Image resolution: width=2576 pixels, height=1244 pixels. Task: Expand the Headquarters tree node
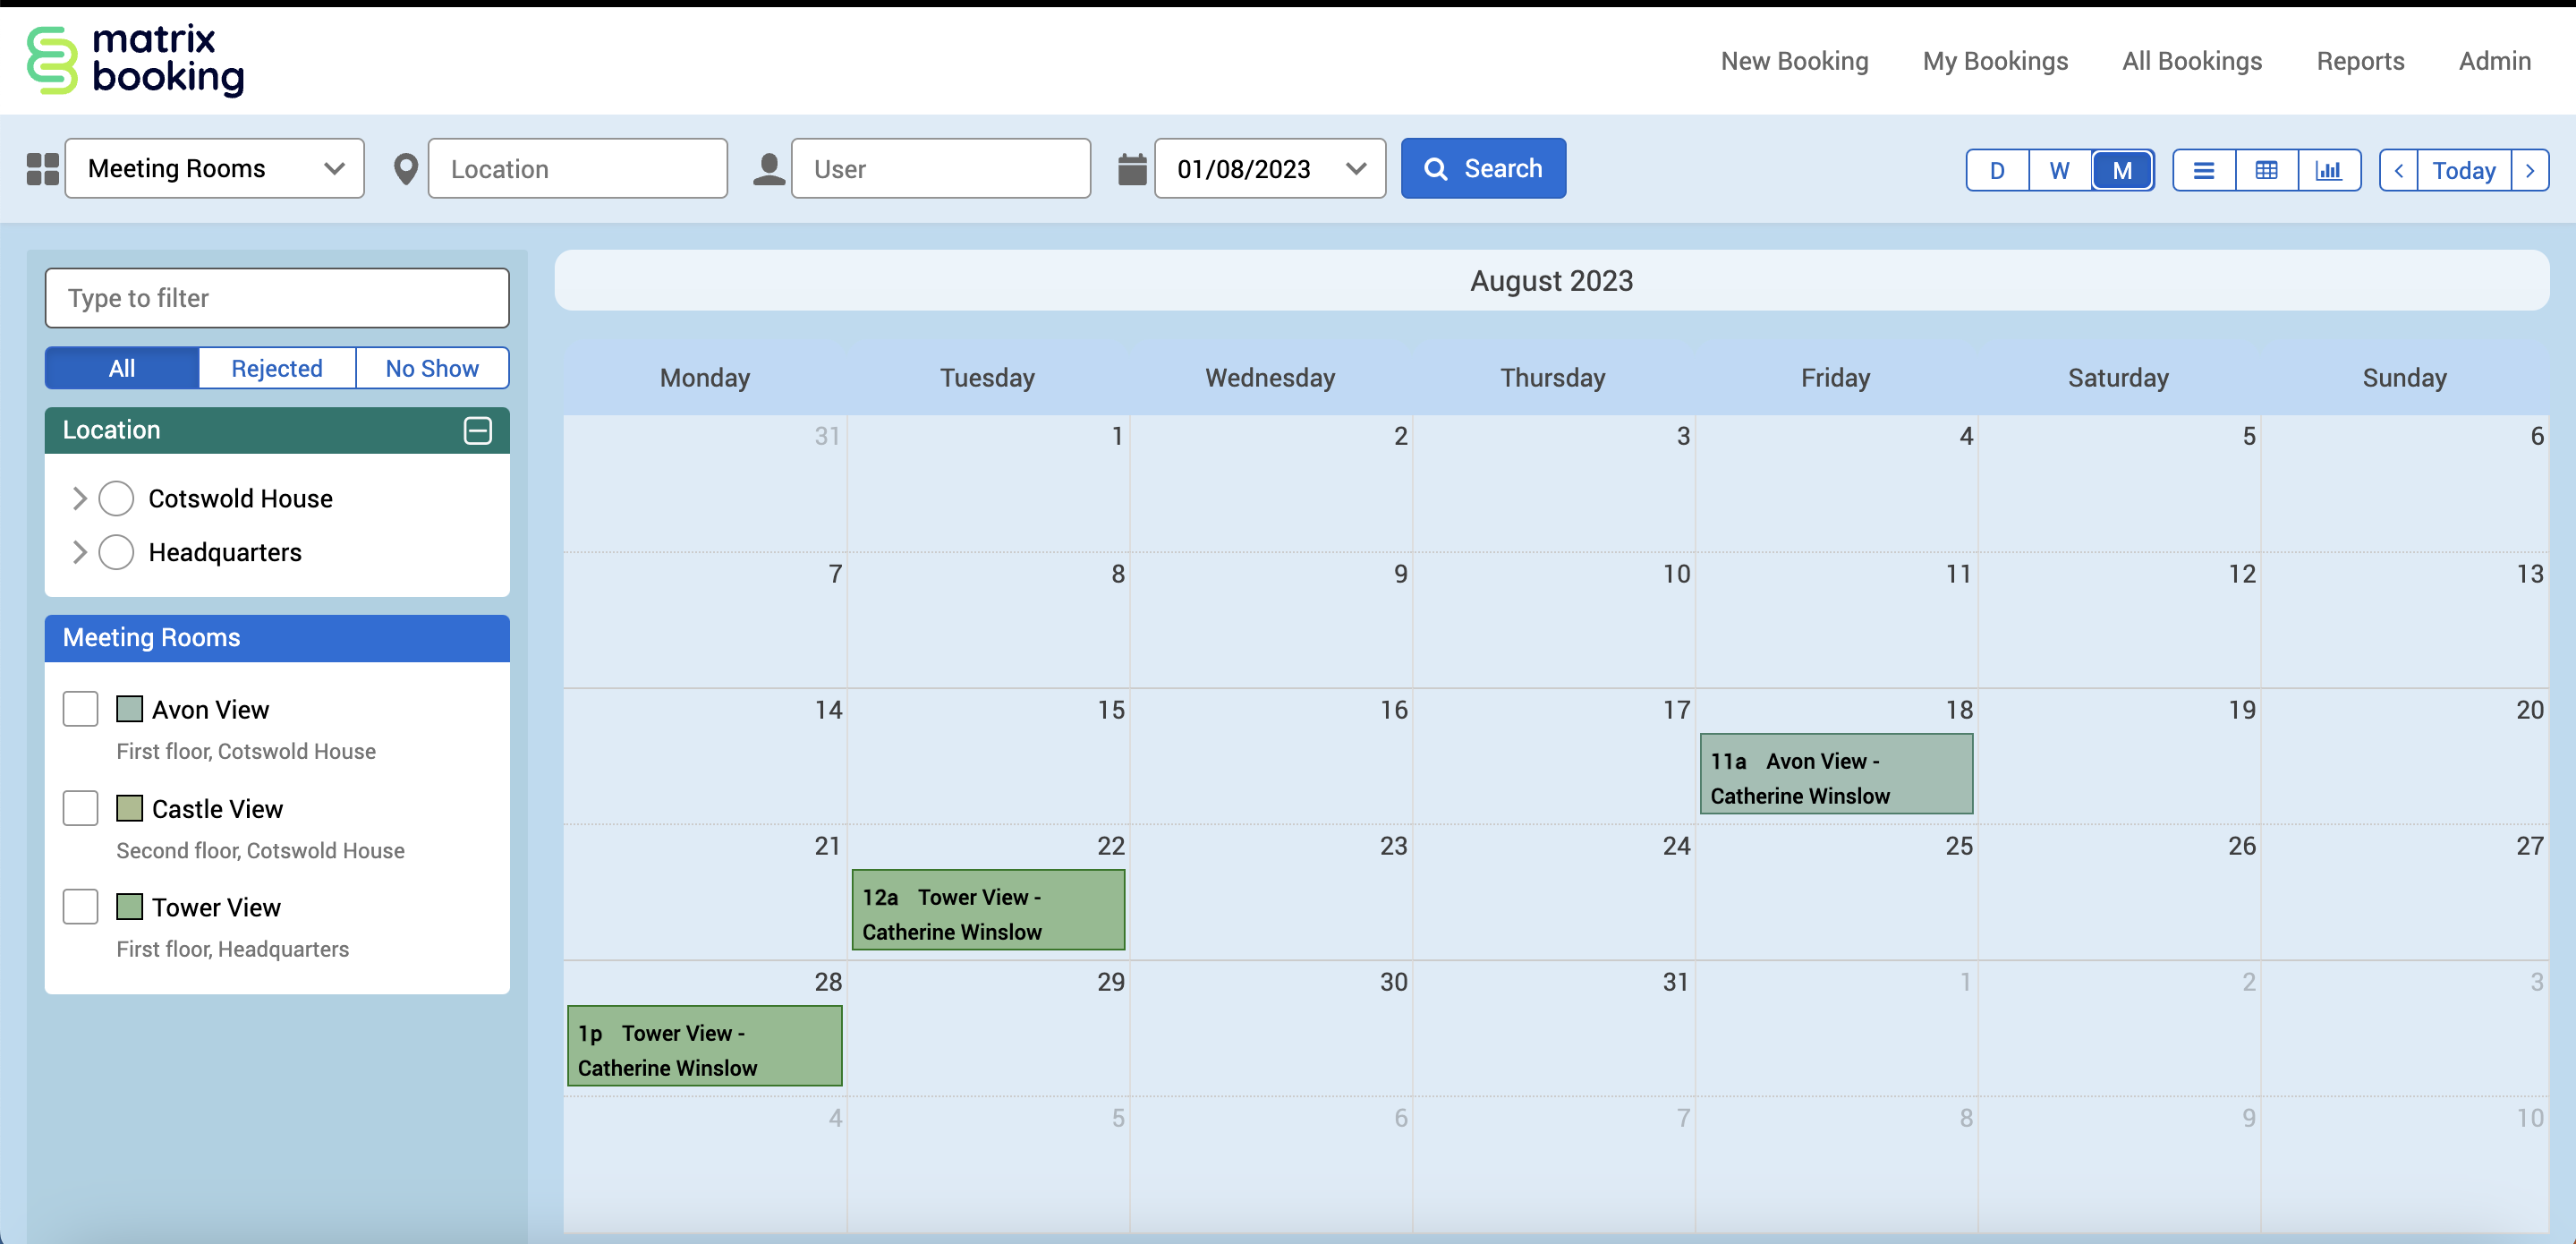(80, 552)
